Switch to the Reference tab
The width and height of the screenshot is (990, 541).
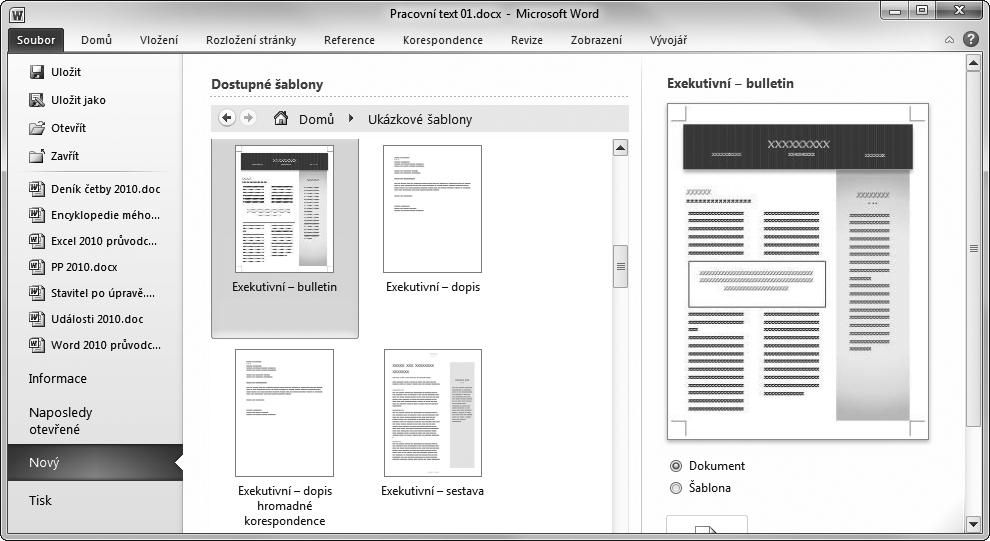point(349,40)
